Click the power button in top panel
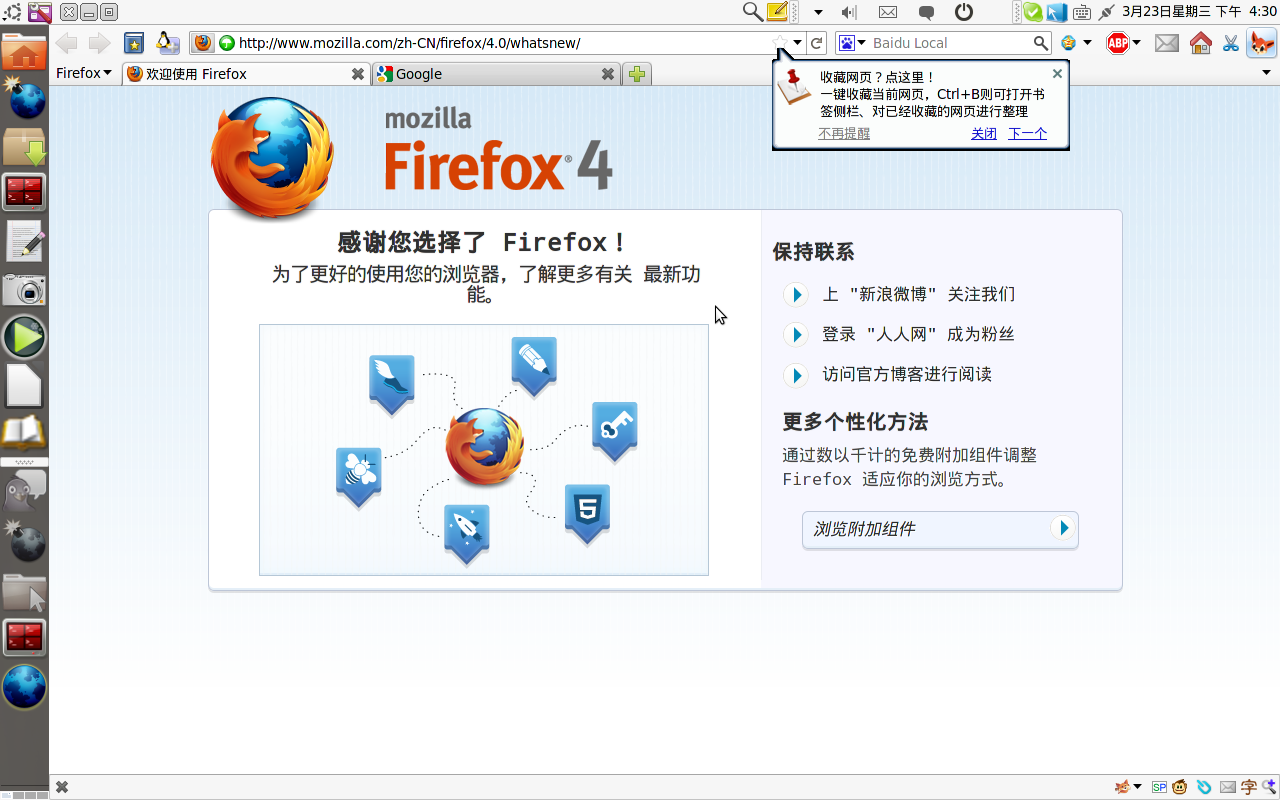The image size is (1280, 800). (964, 12)
